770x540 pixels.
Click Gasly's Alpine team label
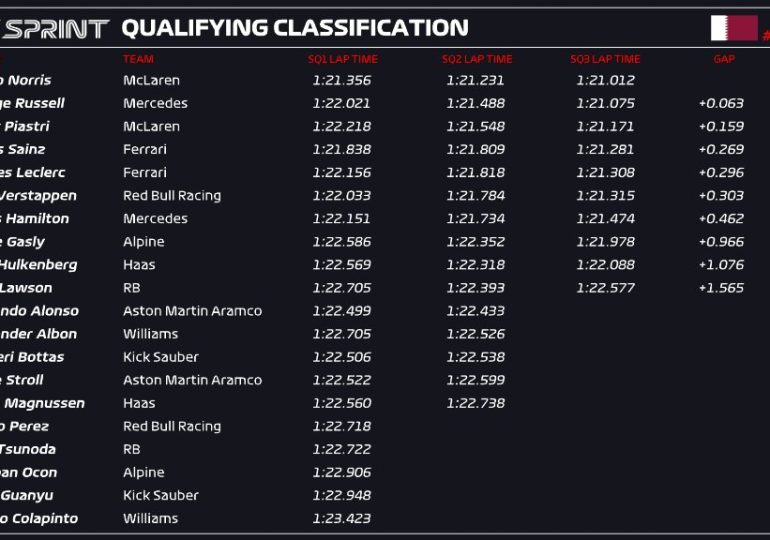point(143,242)
